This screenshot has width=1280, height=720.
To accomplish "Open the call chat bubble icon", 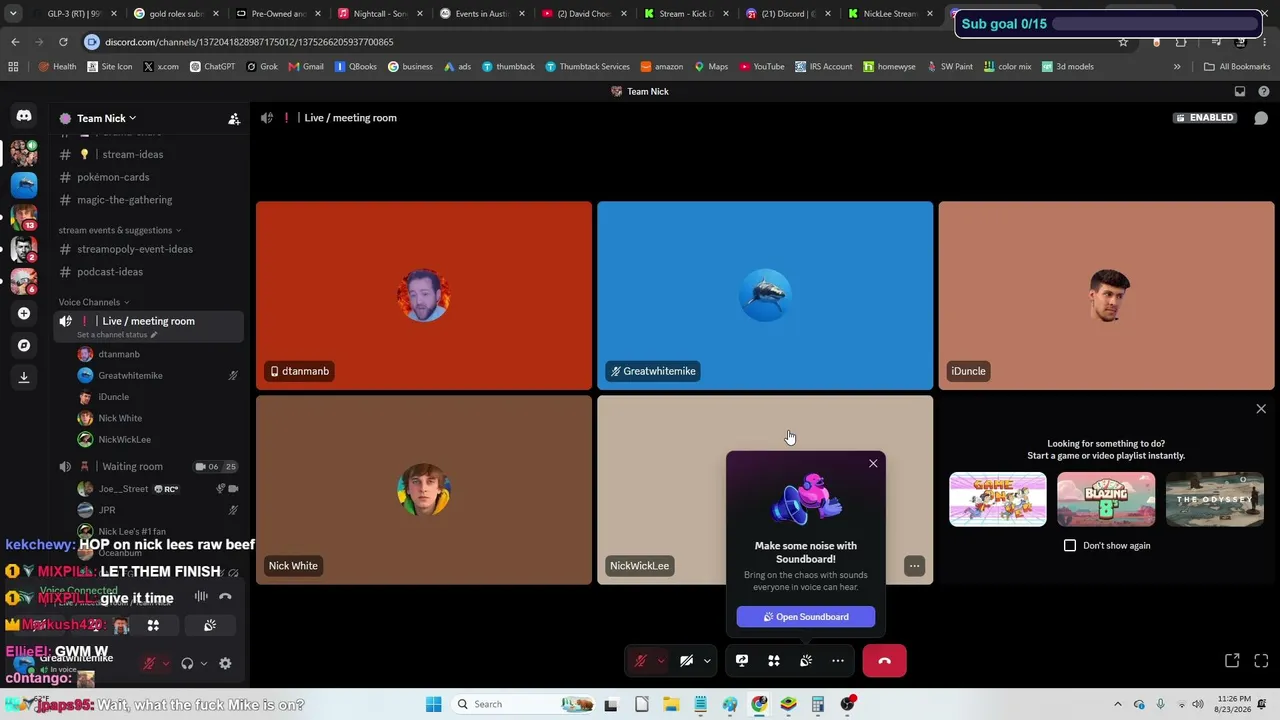I will [x=1261, y=118].
